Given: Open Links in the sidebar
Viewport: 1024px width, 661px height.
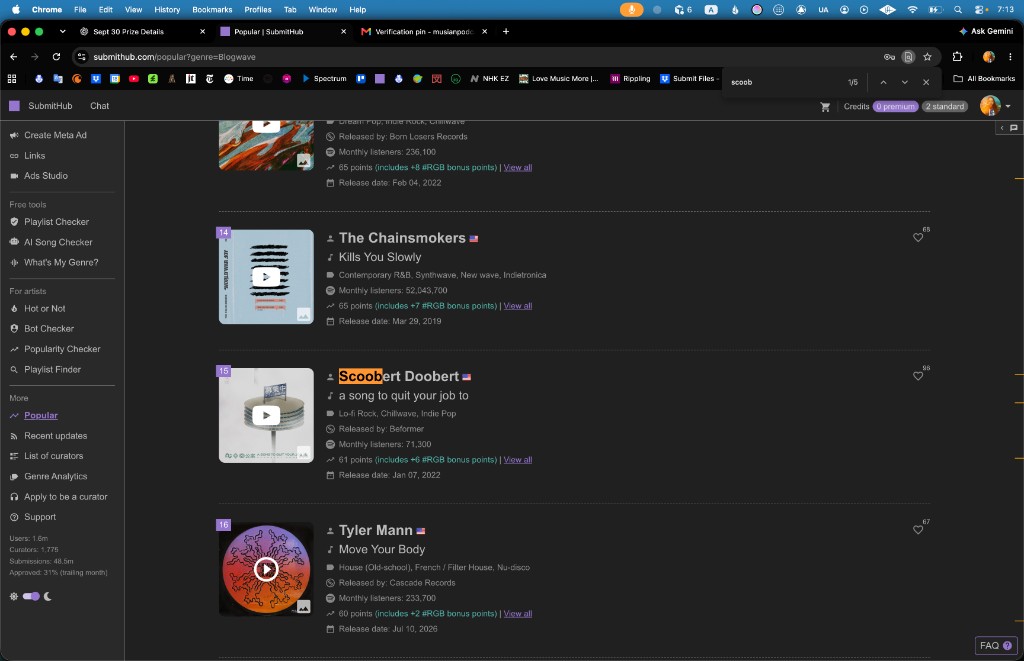Looking at the screenshot, I should 34,155.
